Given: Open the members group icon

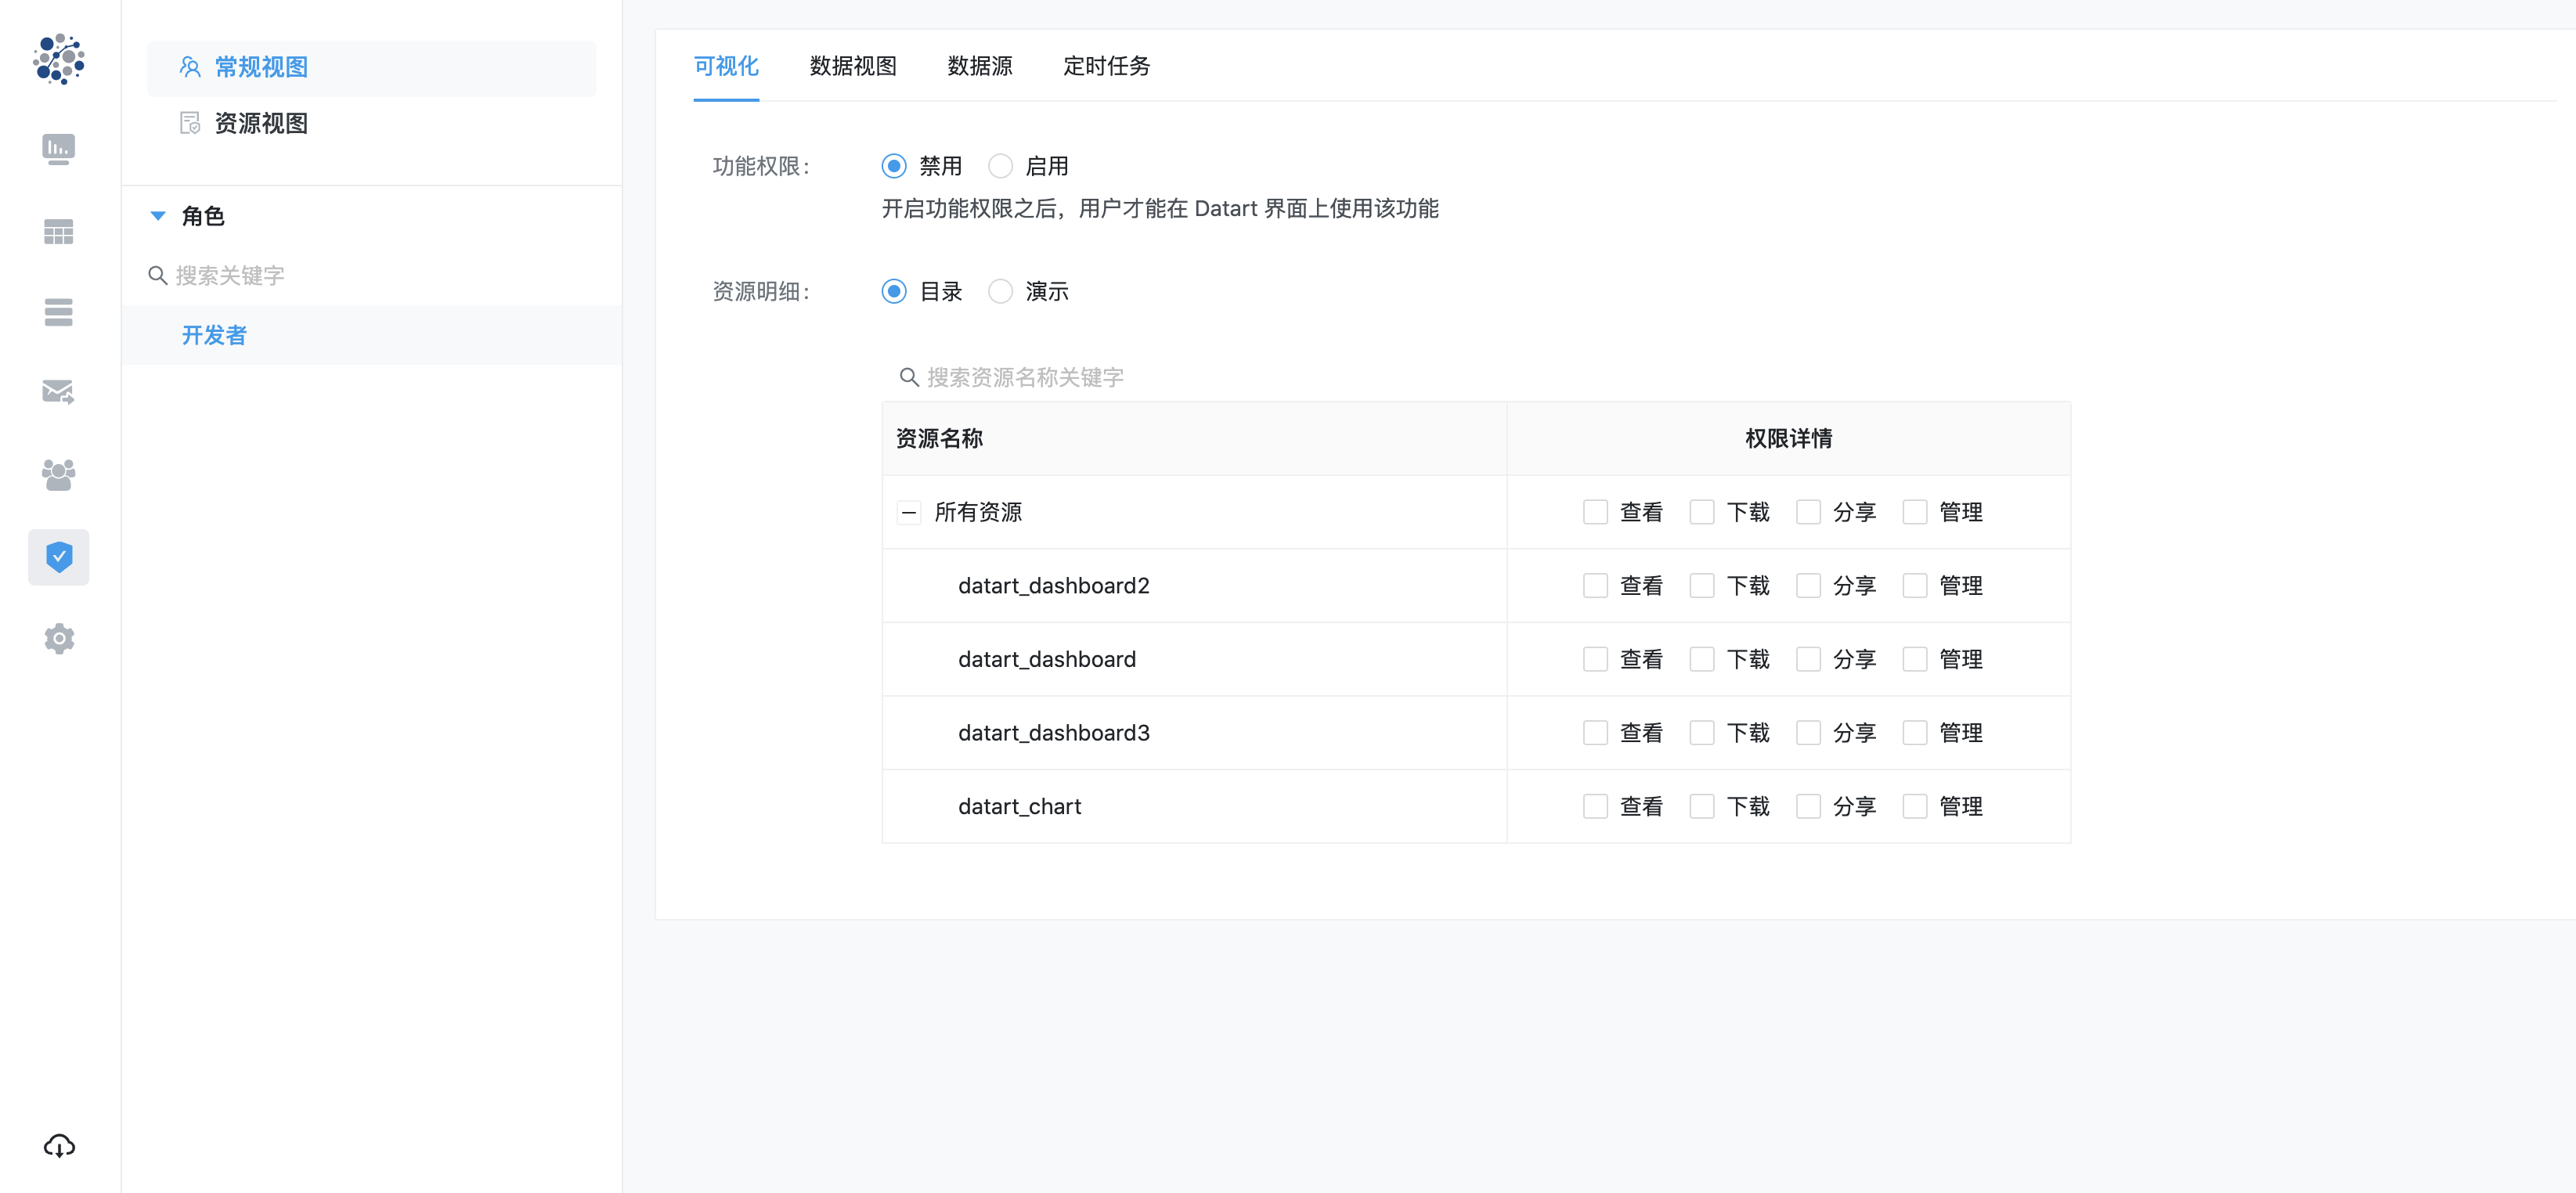Looking at the screenshot, I should pyautogui.click(x=58, y=474).
